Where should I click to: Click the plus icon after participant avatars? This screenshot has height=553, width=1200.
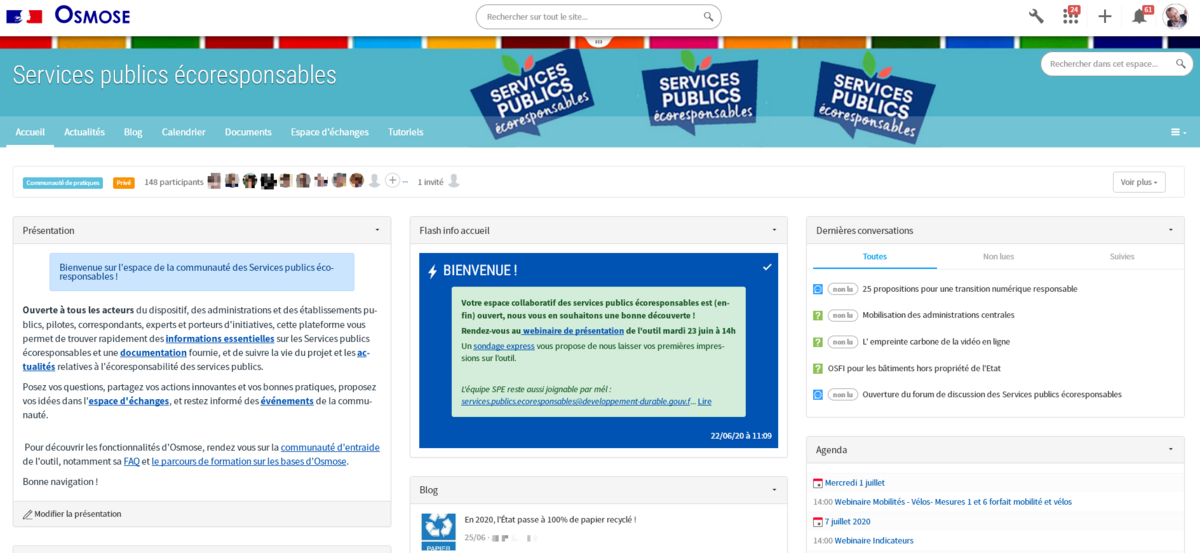point(392,181)
